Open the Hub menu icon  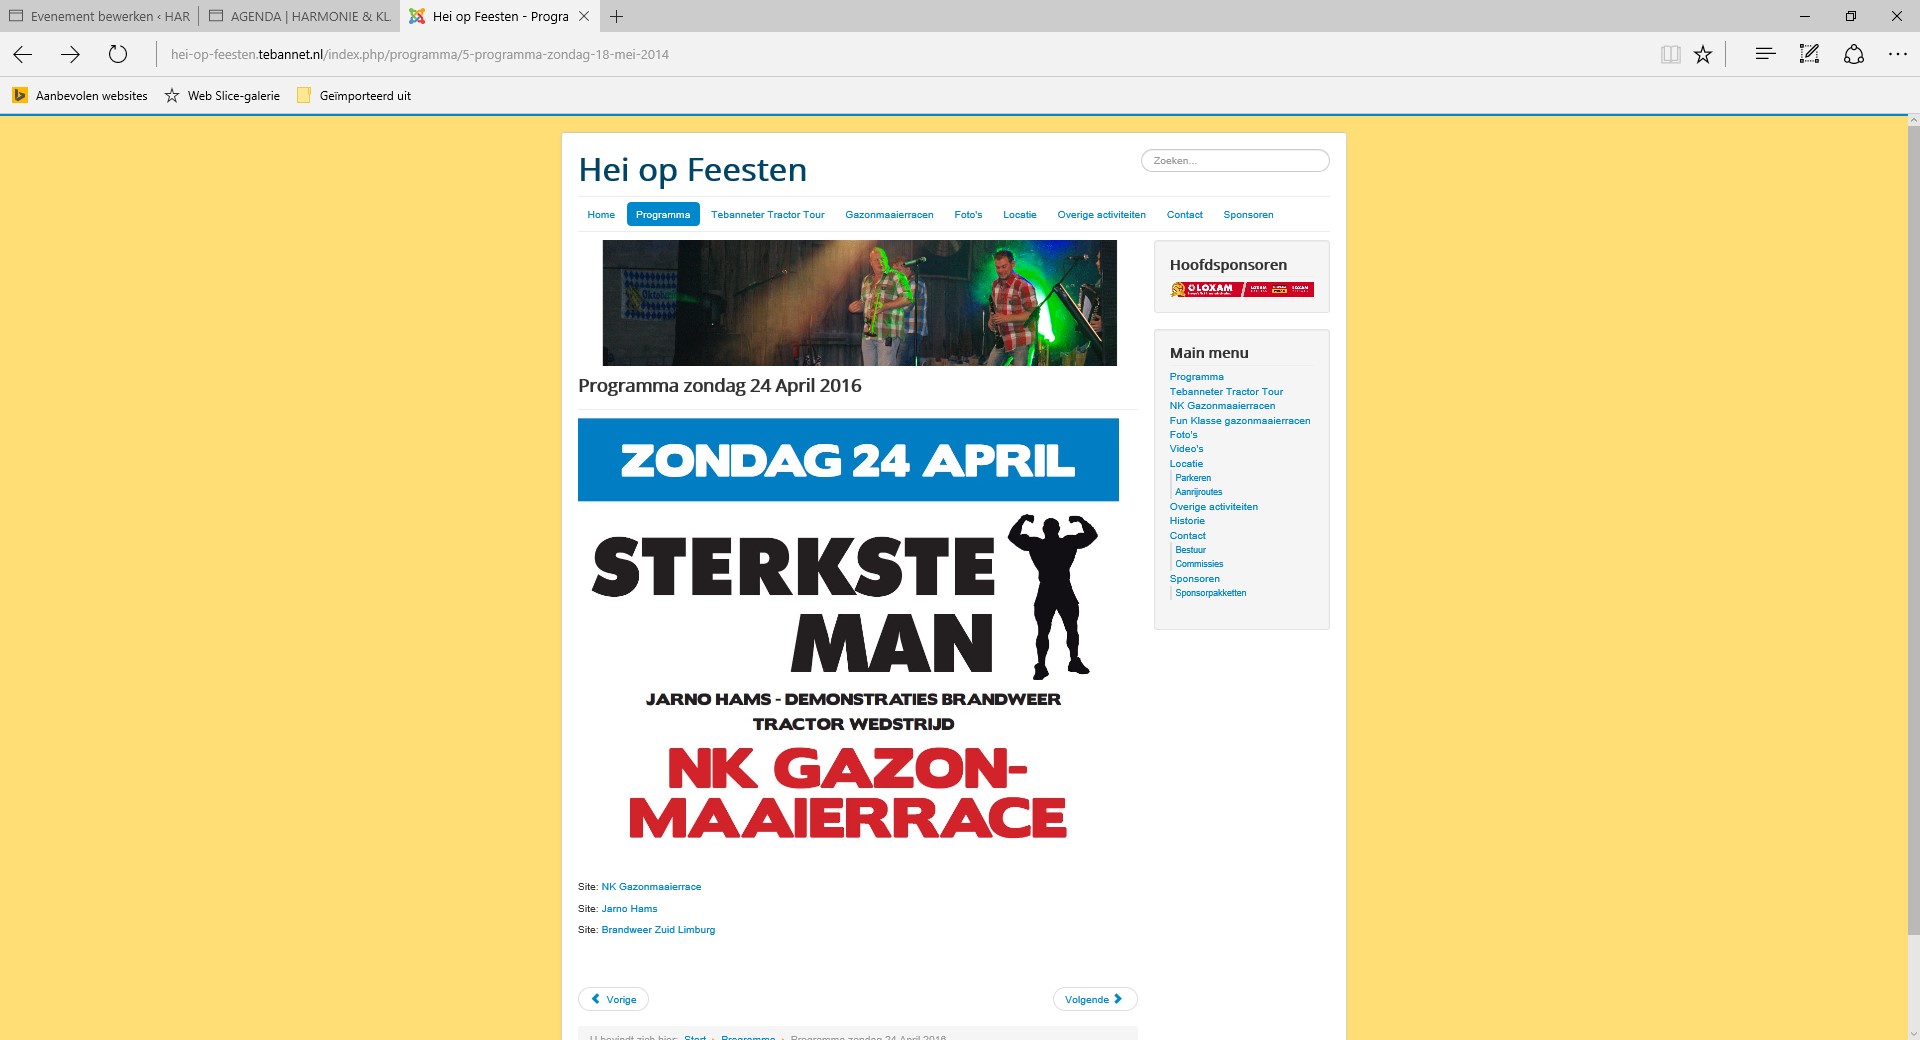coord(1765,54)
